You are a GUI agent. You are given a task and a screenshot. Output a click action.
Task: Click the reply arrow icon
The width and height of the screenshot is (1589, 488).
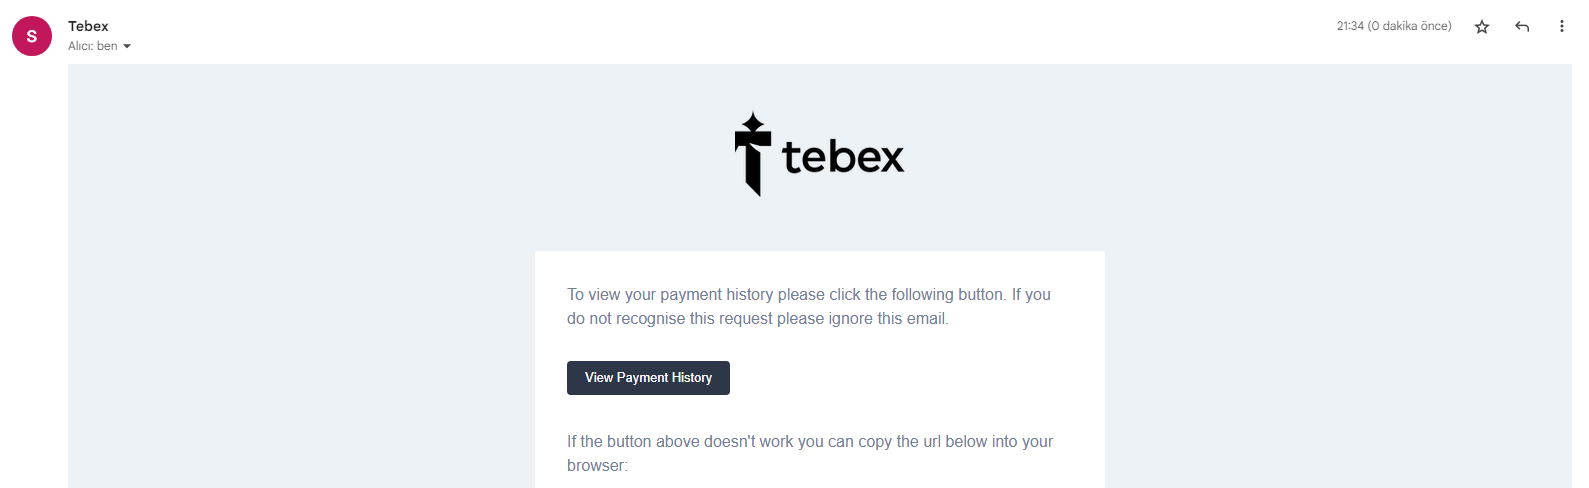[1522, 27]
